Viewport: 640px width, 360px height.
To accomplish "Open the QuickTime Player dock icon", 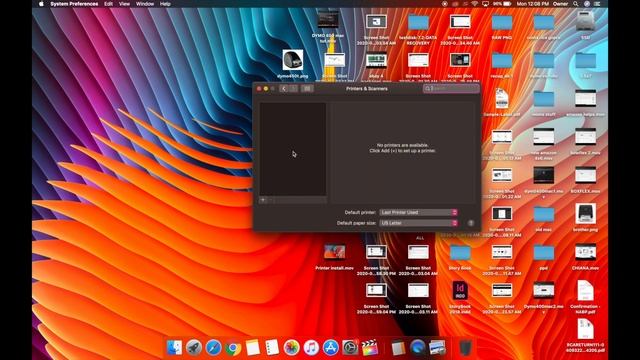I will [418, 347].
